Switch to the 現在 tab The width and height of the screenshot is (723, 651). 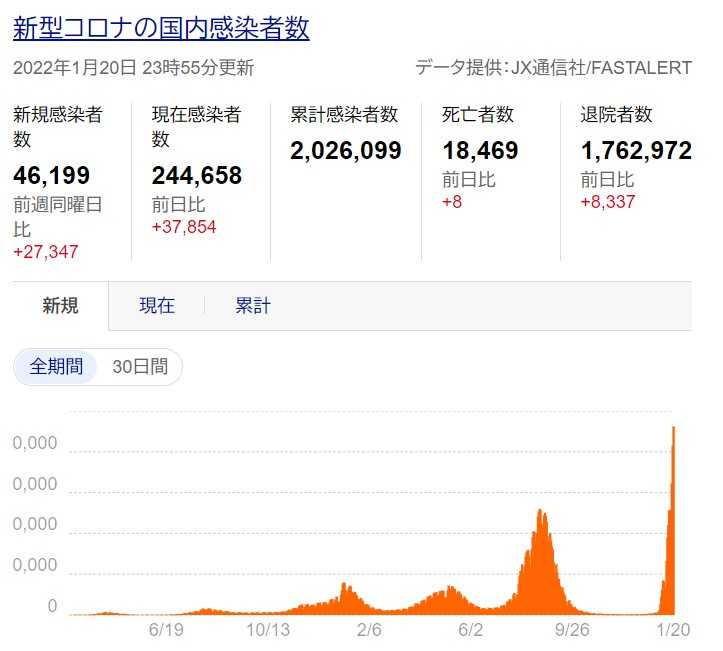(x=157, y=306)
